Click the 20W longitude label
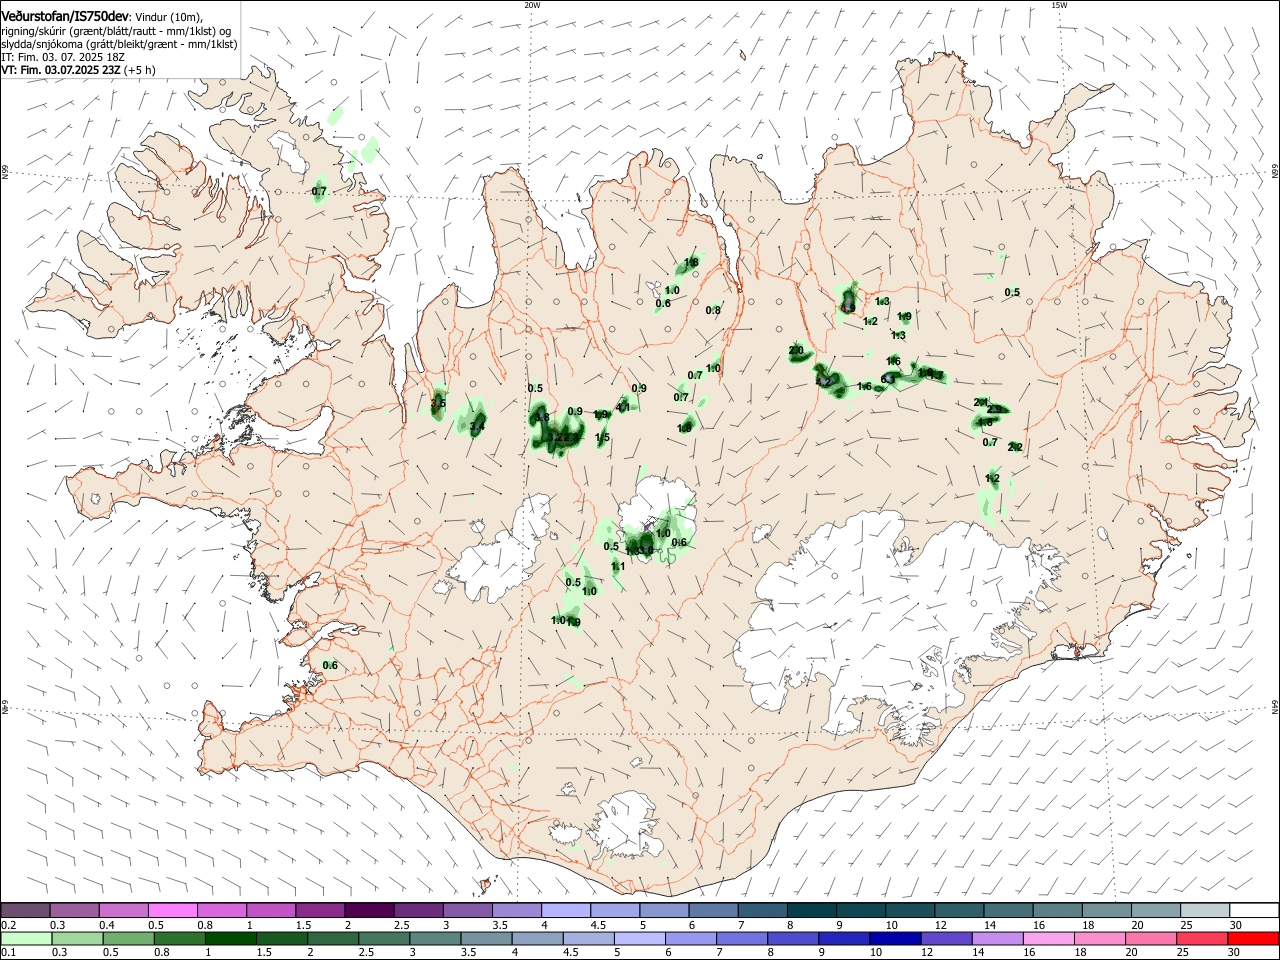Image resolution: width=1280 pixels, height=960 pixels. pyautogui.click(x=532, y=5)
